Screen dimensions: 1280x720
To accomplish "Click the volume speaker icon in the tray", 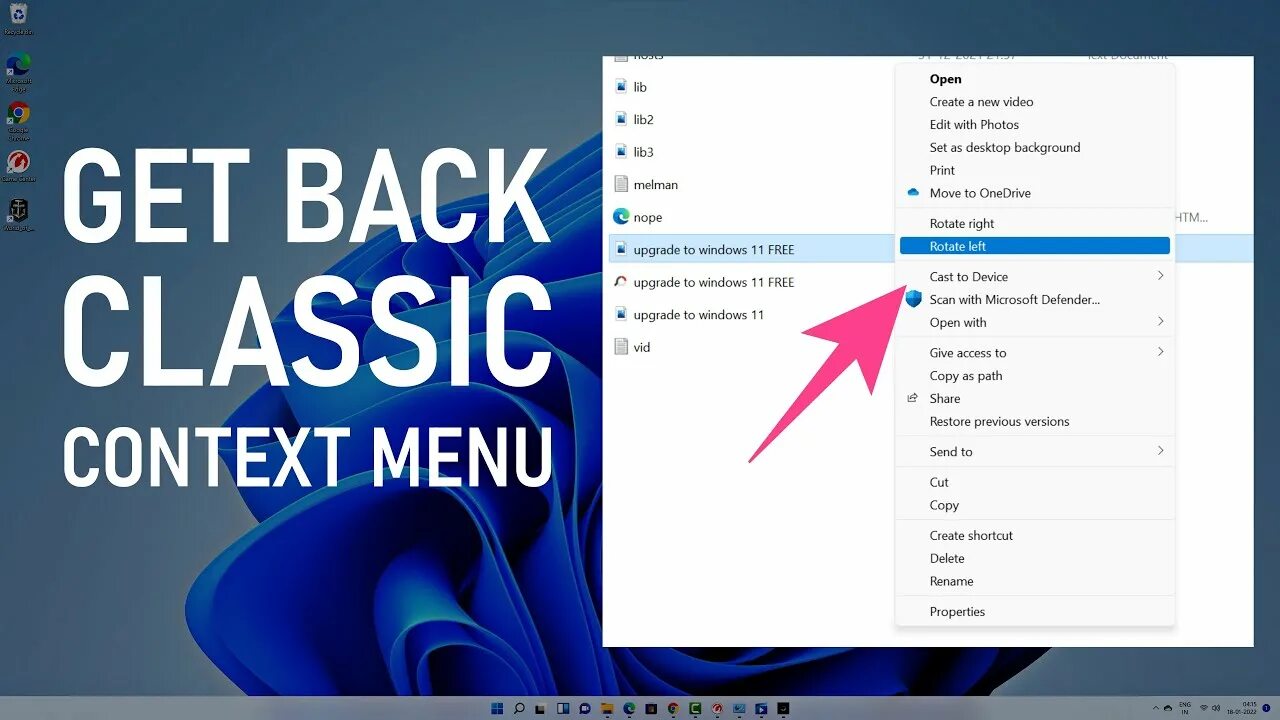I will coord(1216,708).
